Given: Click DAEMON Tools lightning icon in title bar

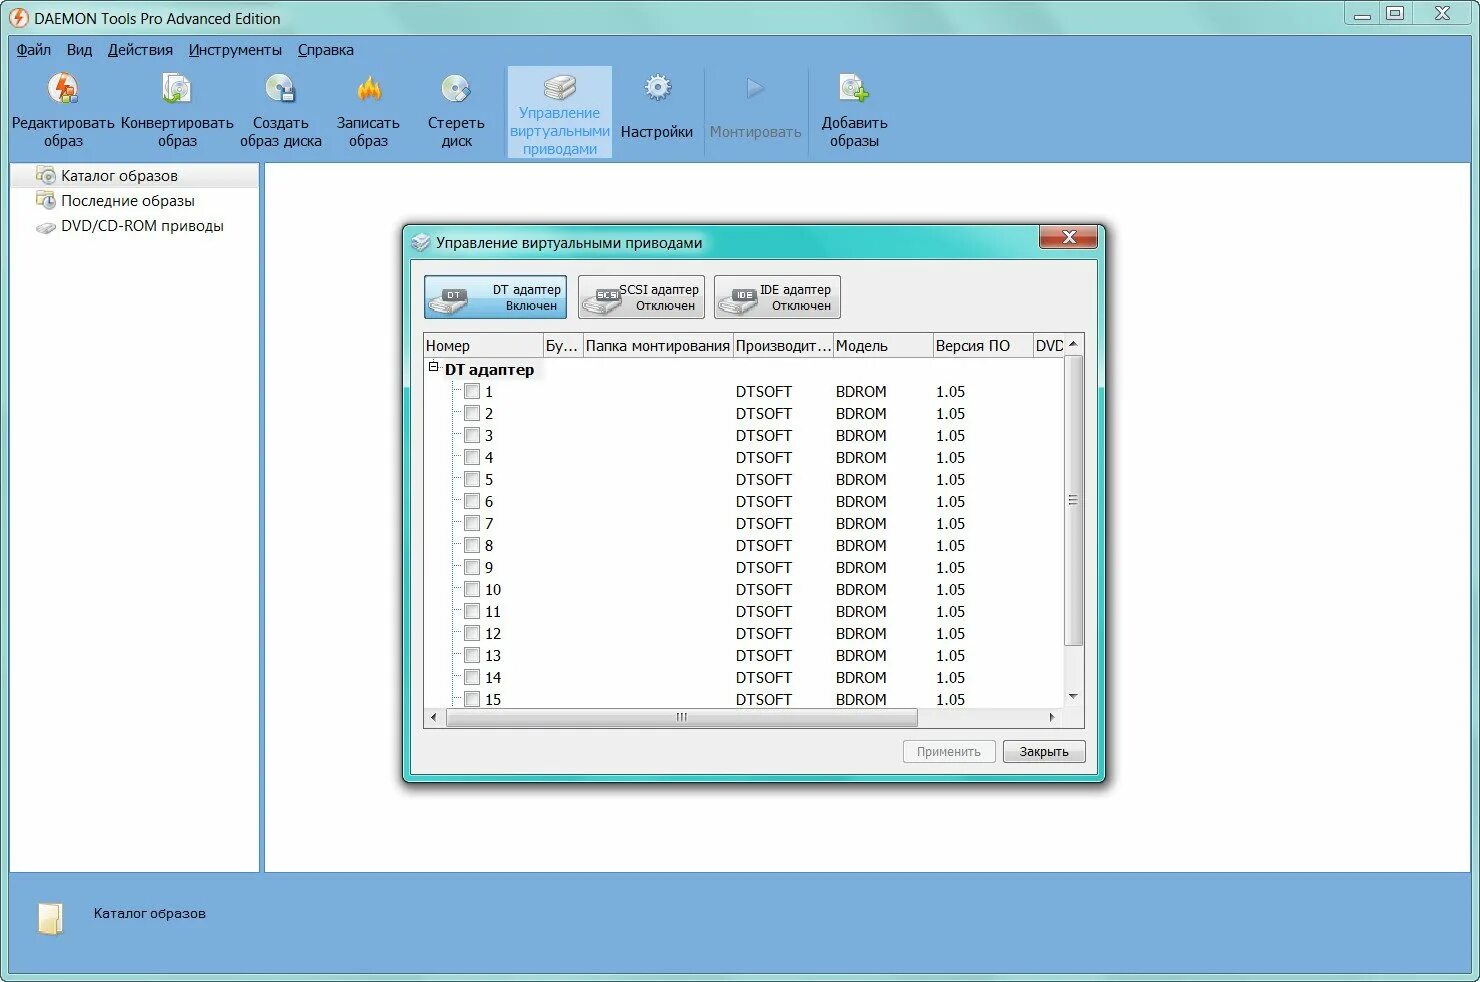Looking at the screenshot, I should pyautogui.click(x=19, y=18).
